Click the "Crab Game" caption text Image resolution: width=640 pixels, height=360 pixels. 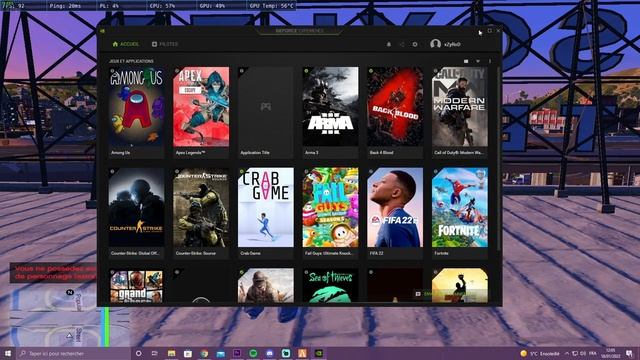[x=250, y=253]
